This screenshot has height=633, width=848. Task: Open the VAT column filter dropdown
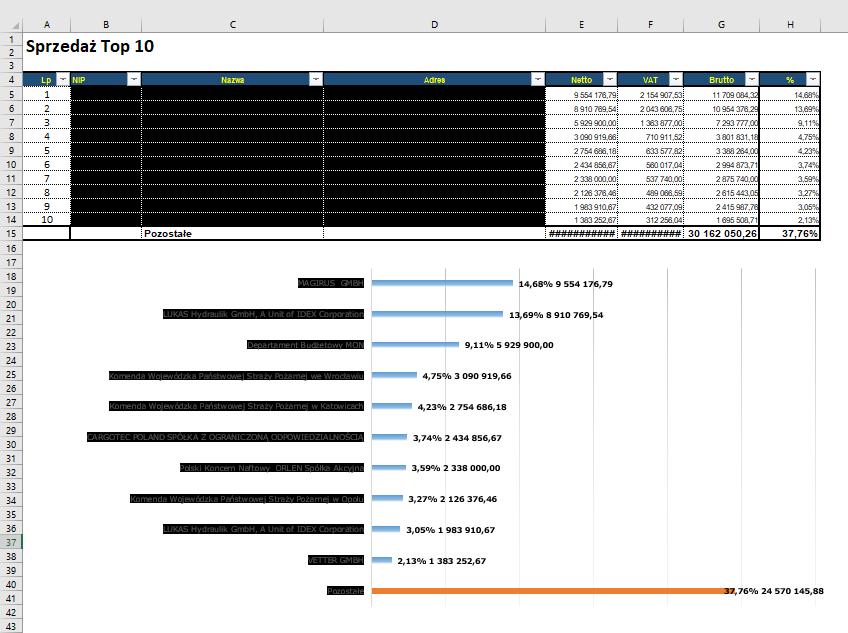[675, 80]
